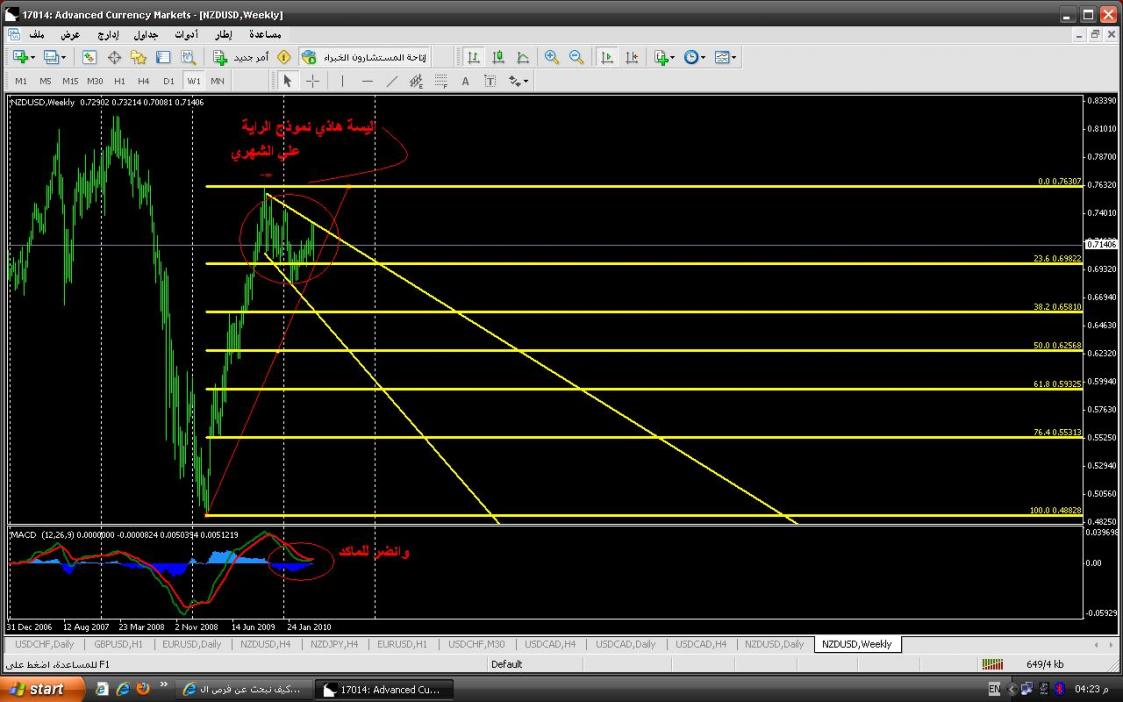Click the Expert Advisors enable button

tap(365, 58)
